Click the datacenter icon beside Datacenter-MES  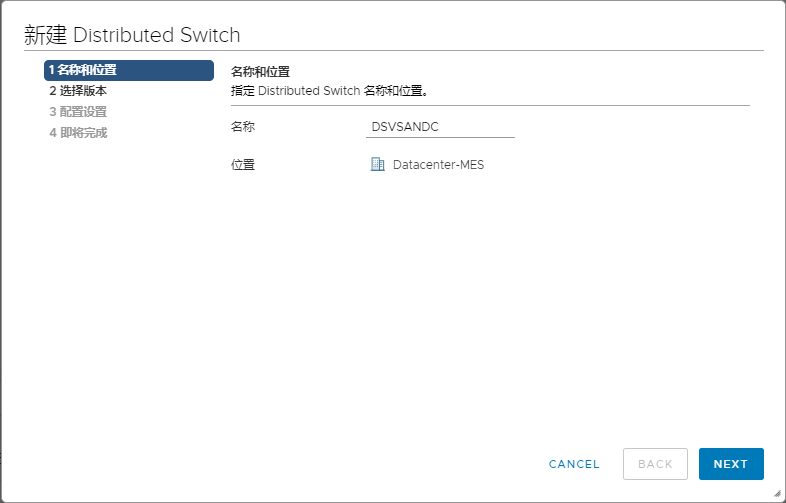(x=377, y=164)
